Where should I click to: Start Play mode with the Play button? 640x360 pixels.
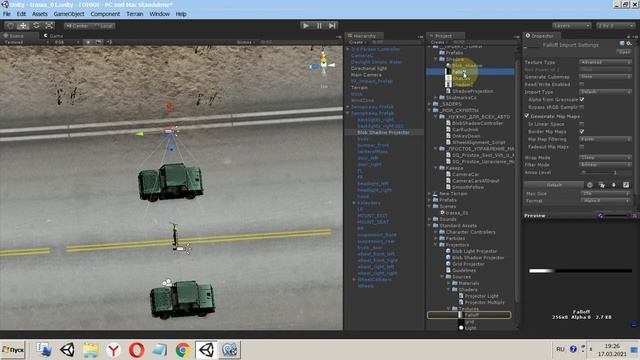[306, 26]
